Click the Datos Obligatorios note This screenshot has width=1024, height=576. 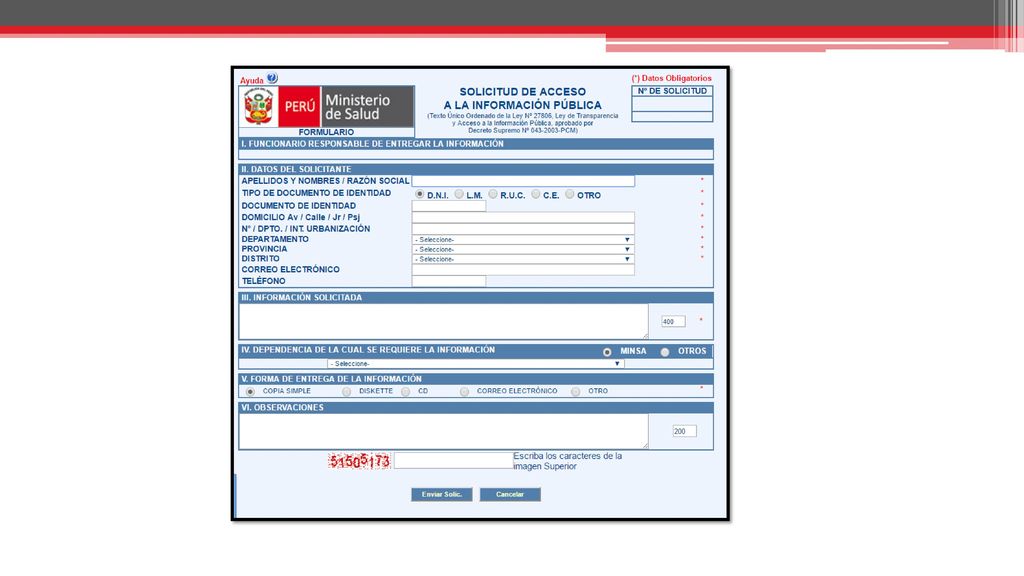click(671, 78)
